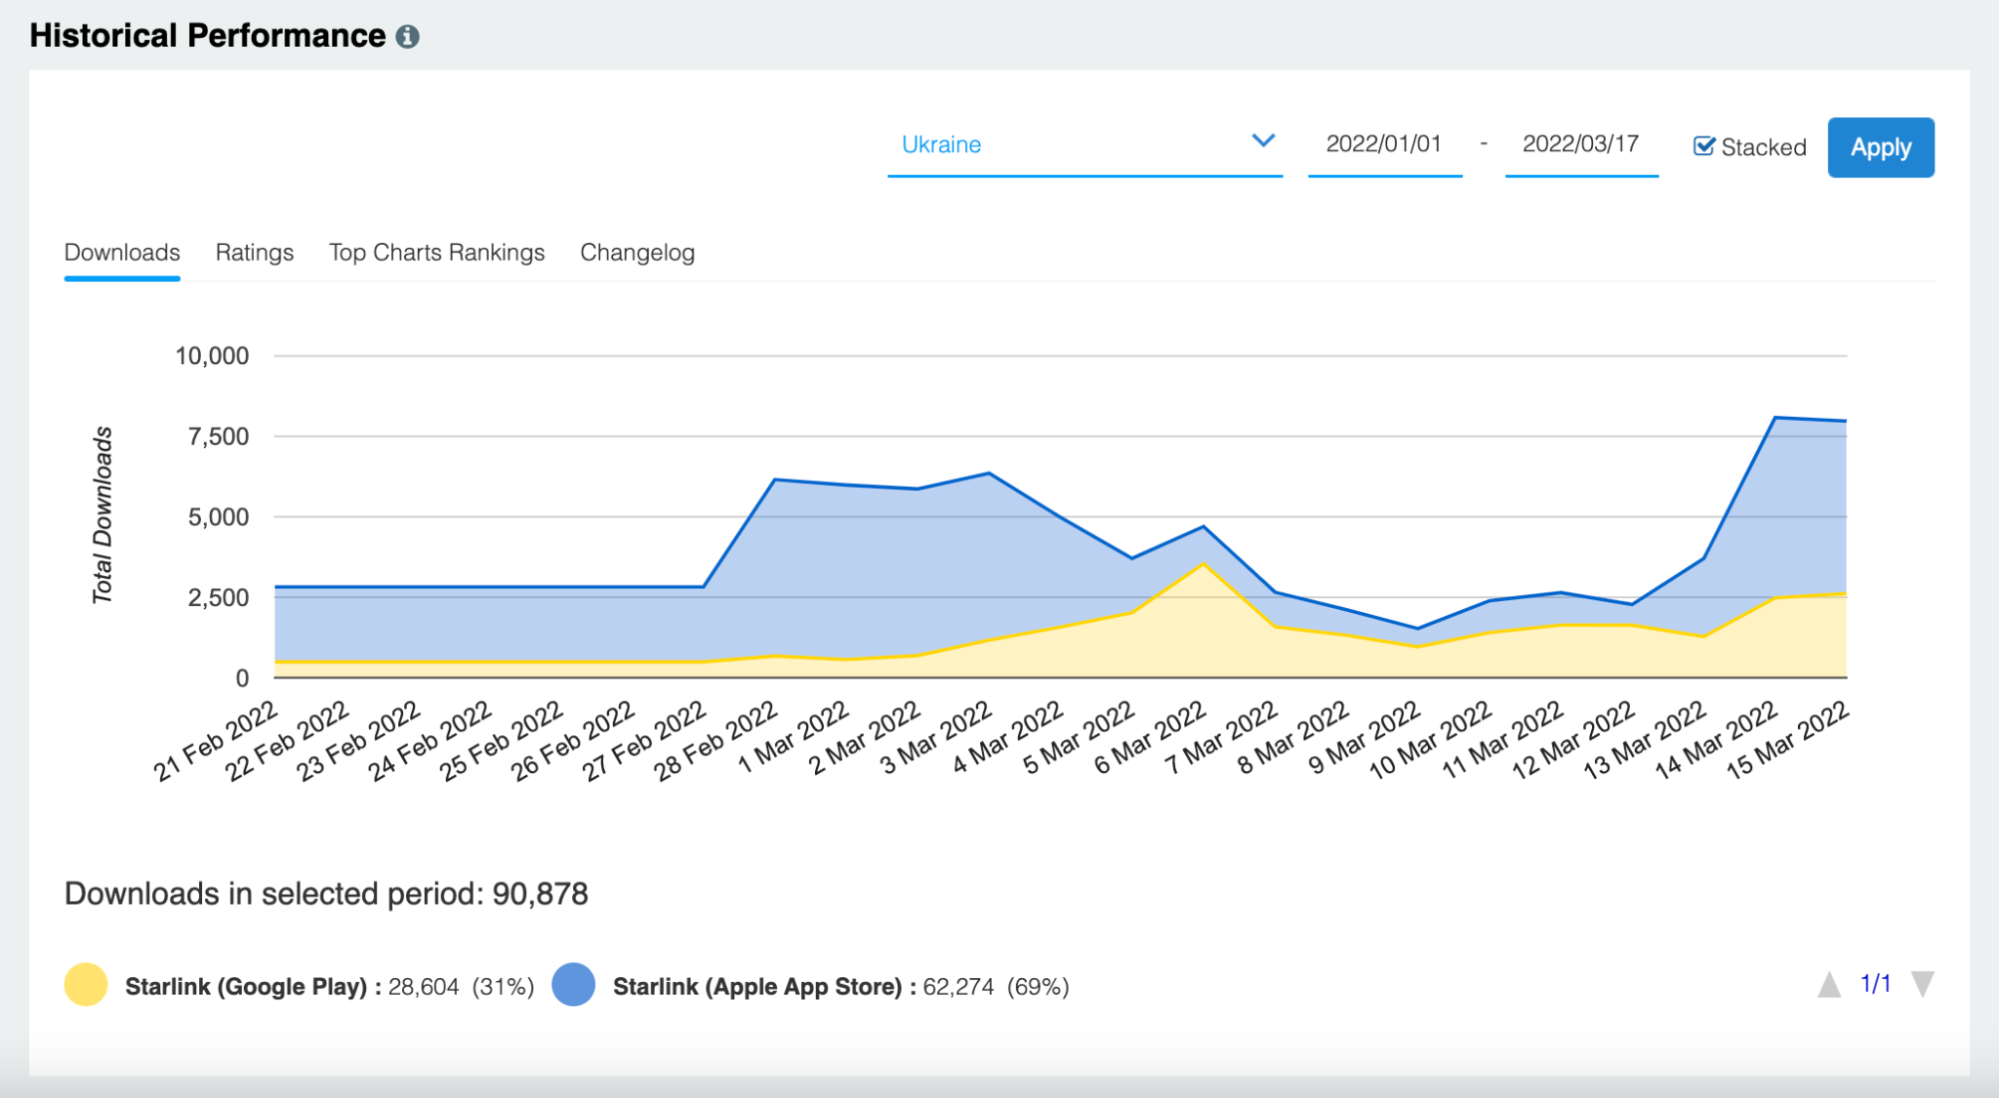The image size is (1999, 1099).
Task: Click Starlink (Apple App Store) legend label
Action: 757,987
